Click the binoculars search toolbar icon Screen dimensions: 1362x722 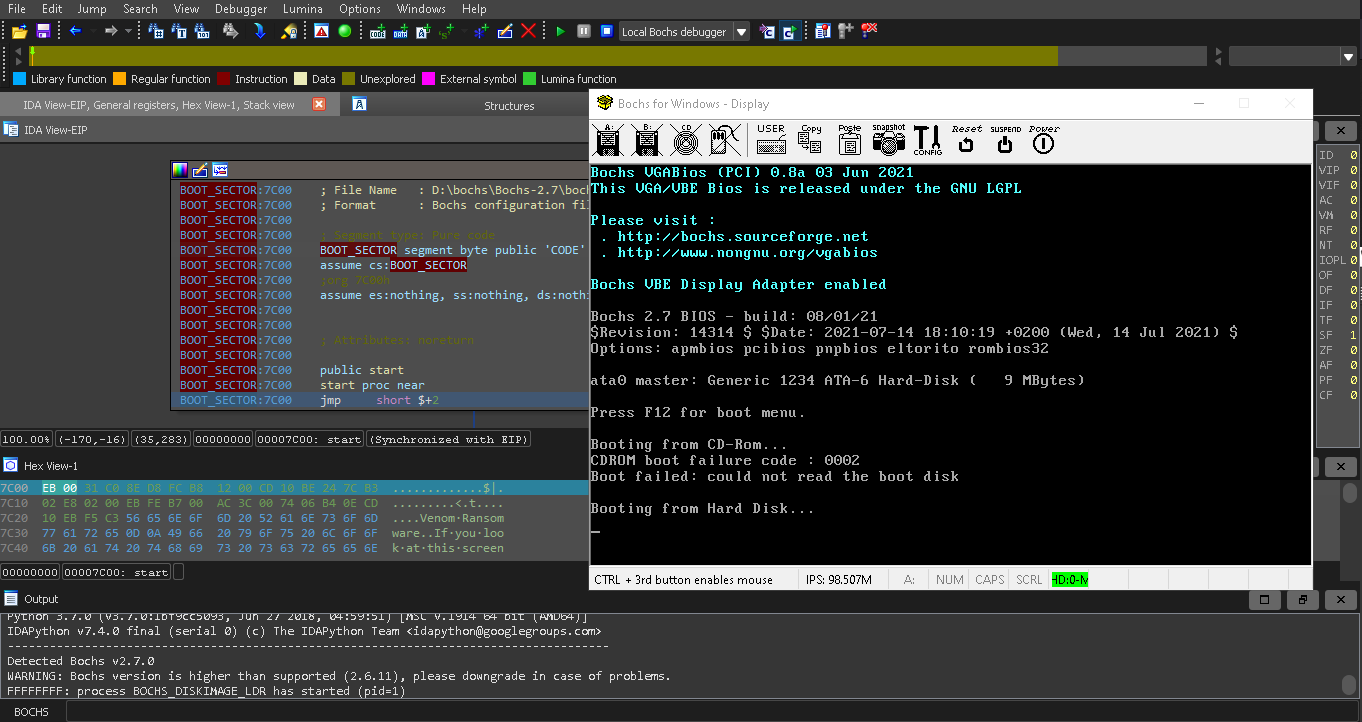click(x=230, y=31)
